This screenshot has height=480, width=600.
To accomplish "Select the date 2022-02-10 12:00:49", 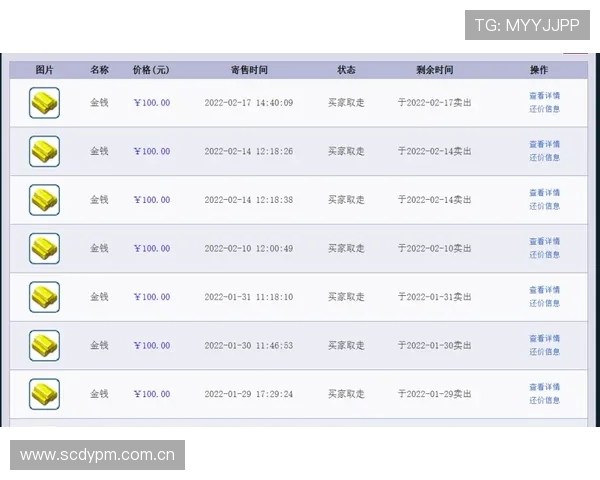I will [249, 249].
